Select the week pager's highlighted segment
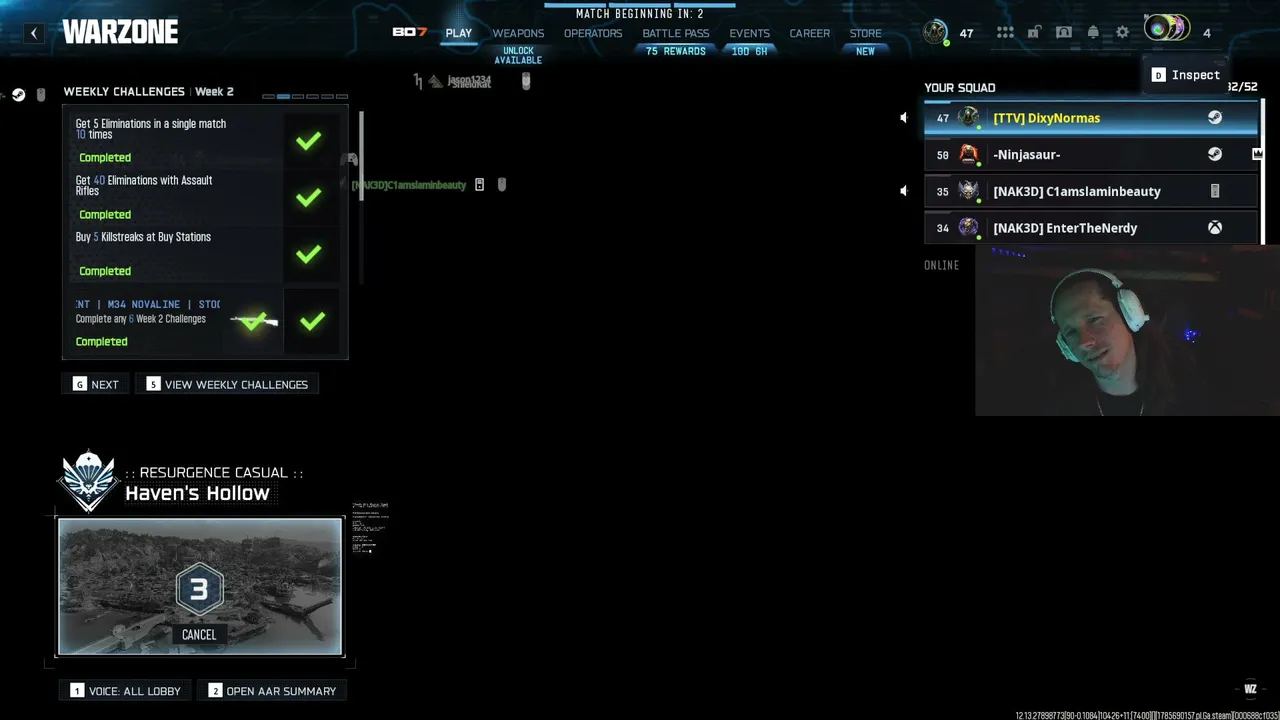 [x=283, y=97]
